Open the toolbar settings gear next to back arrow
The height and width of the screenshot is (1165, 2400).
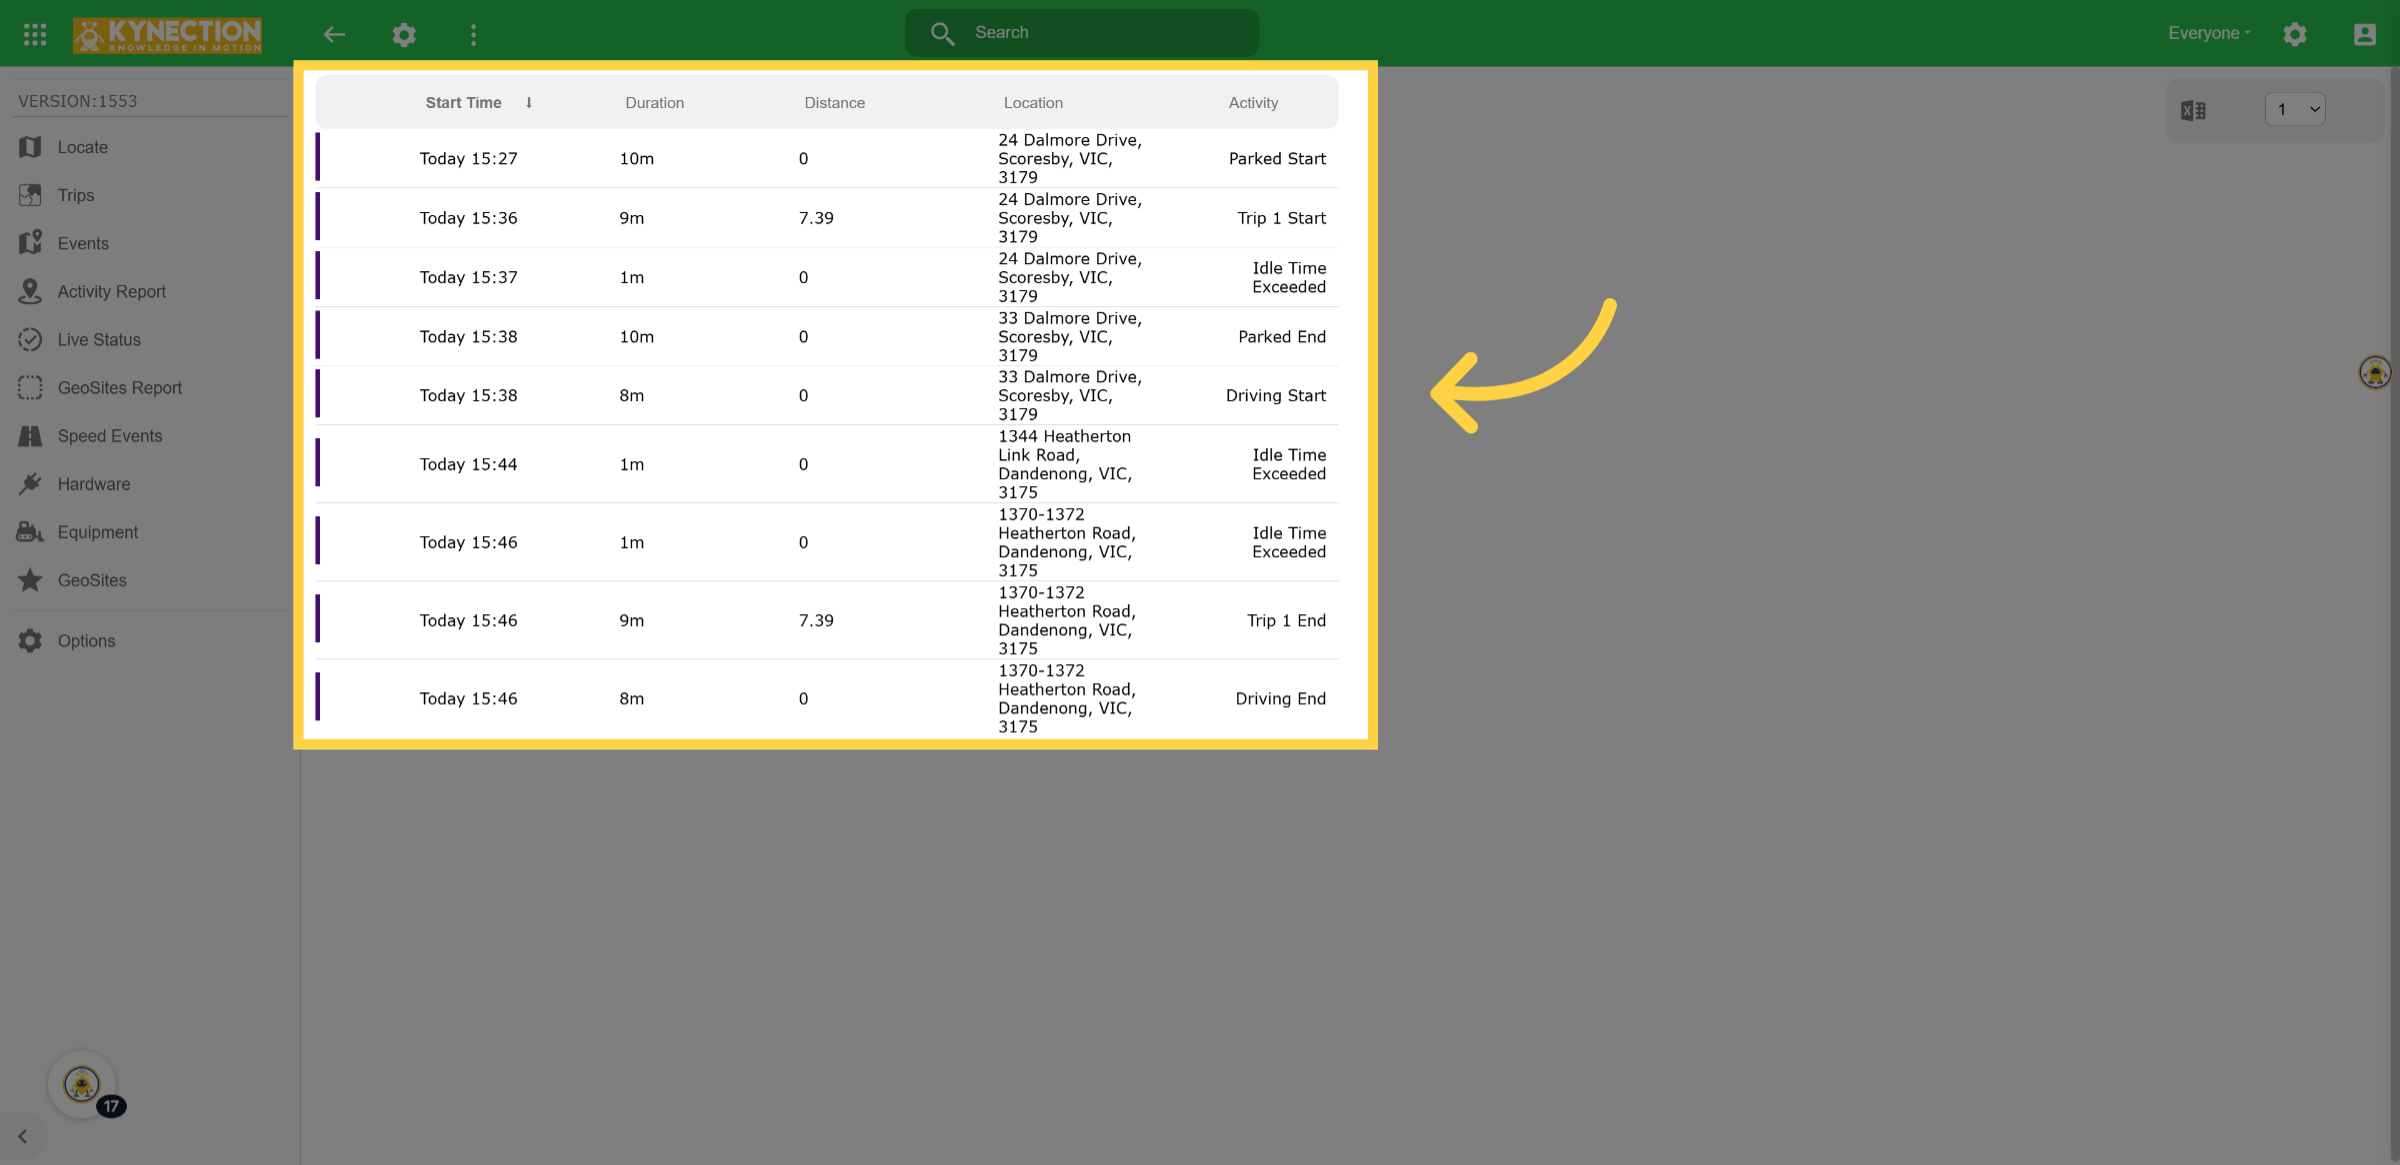(x=404, y=35)
